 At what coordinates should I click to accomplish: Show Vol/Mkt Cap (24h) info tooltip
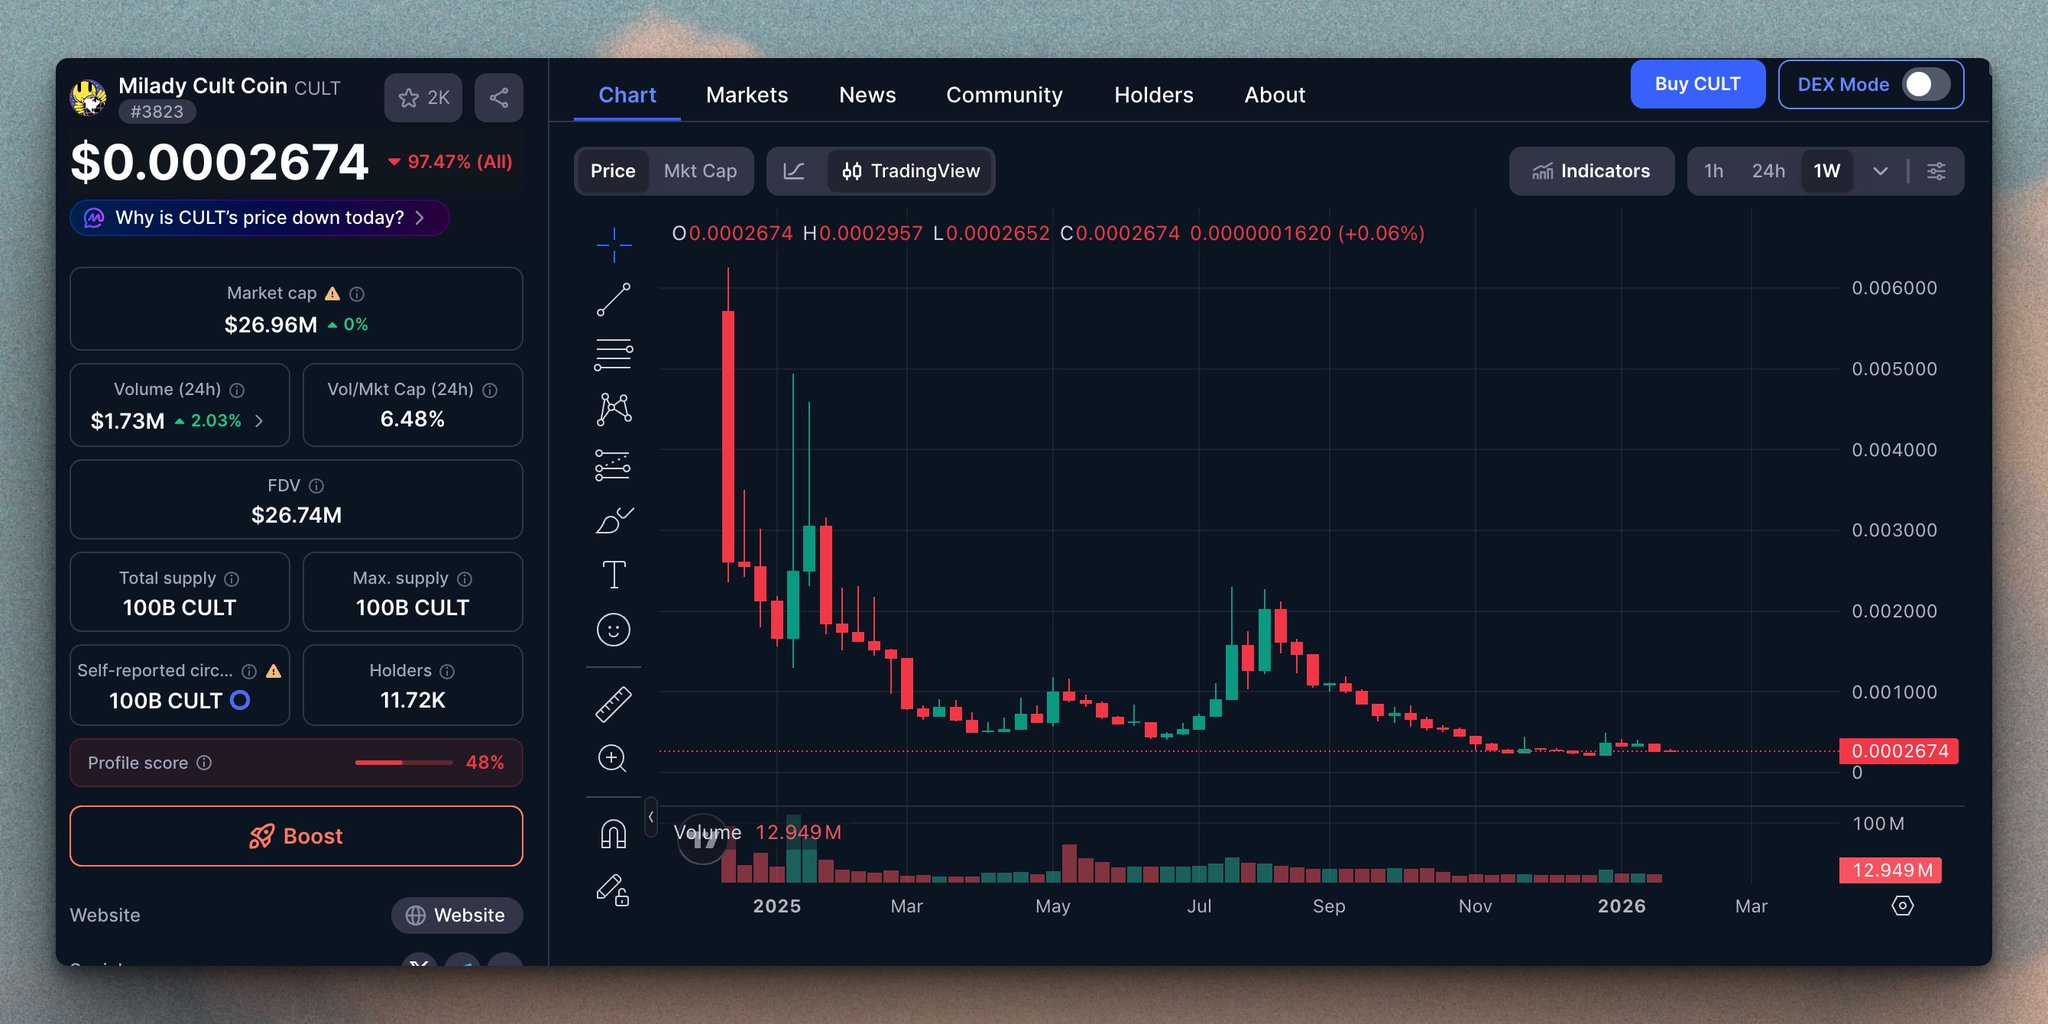490,390
